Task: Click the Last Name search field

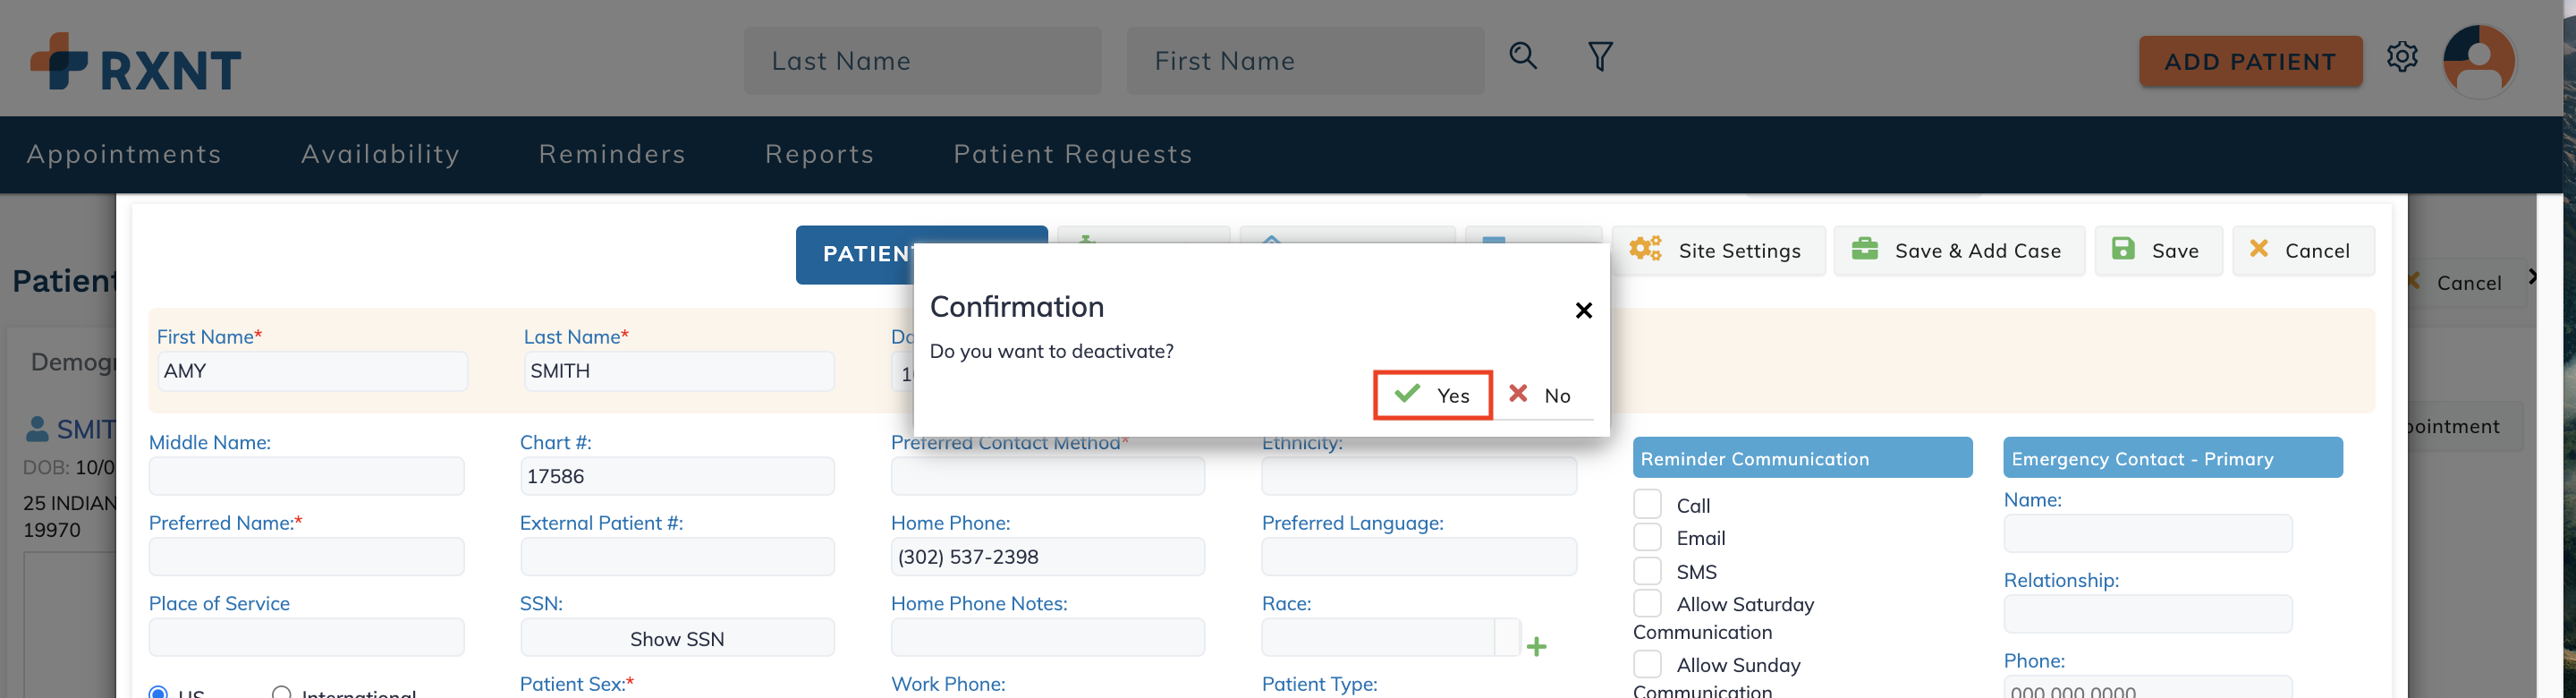Action: click(922, 61)
